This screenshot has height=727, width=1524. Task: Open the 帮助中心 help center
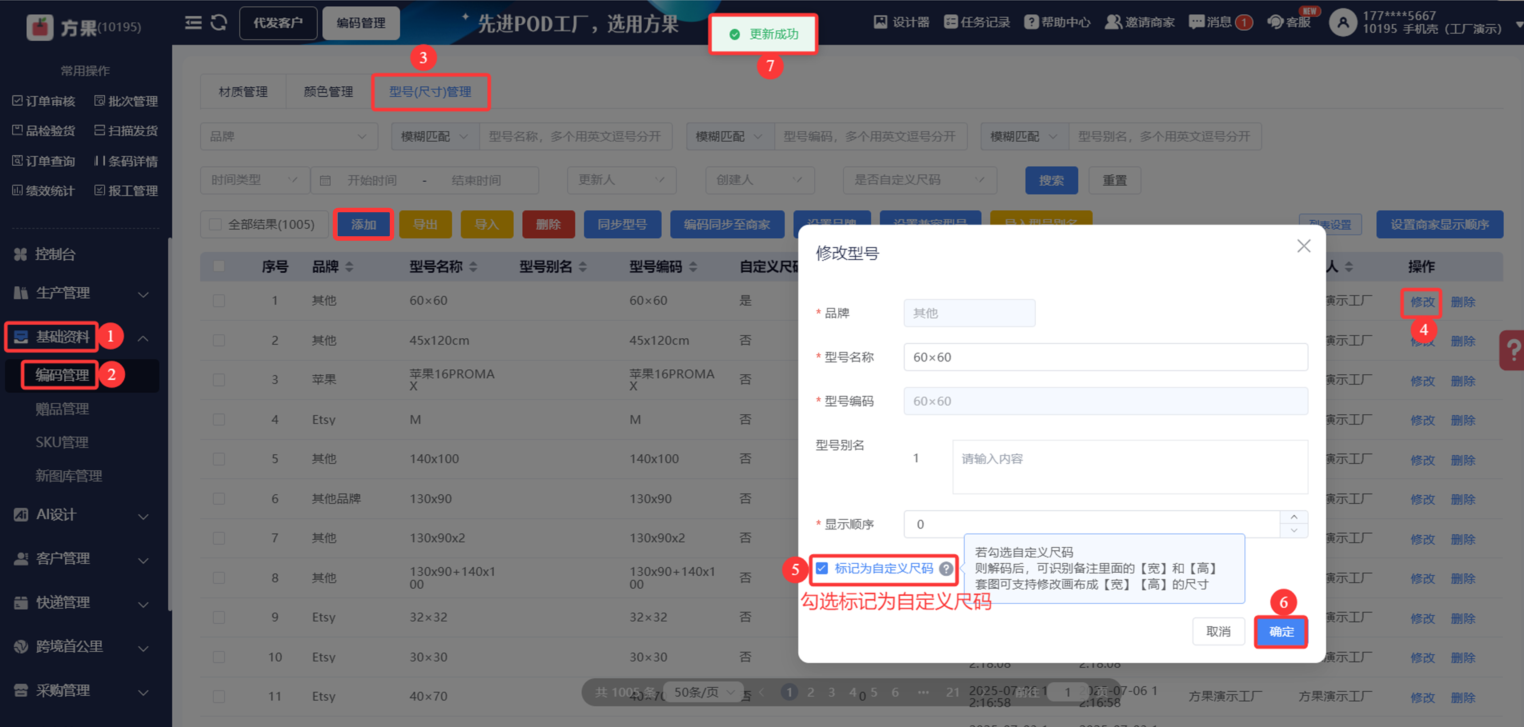1057,22
